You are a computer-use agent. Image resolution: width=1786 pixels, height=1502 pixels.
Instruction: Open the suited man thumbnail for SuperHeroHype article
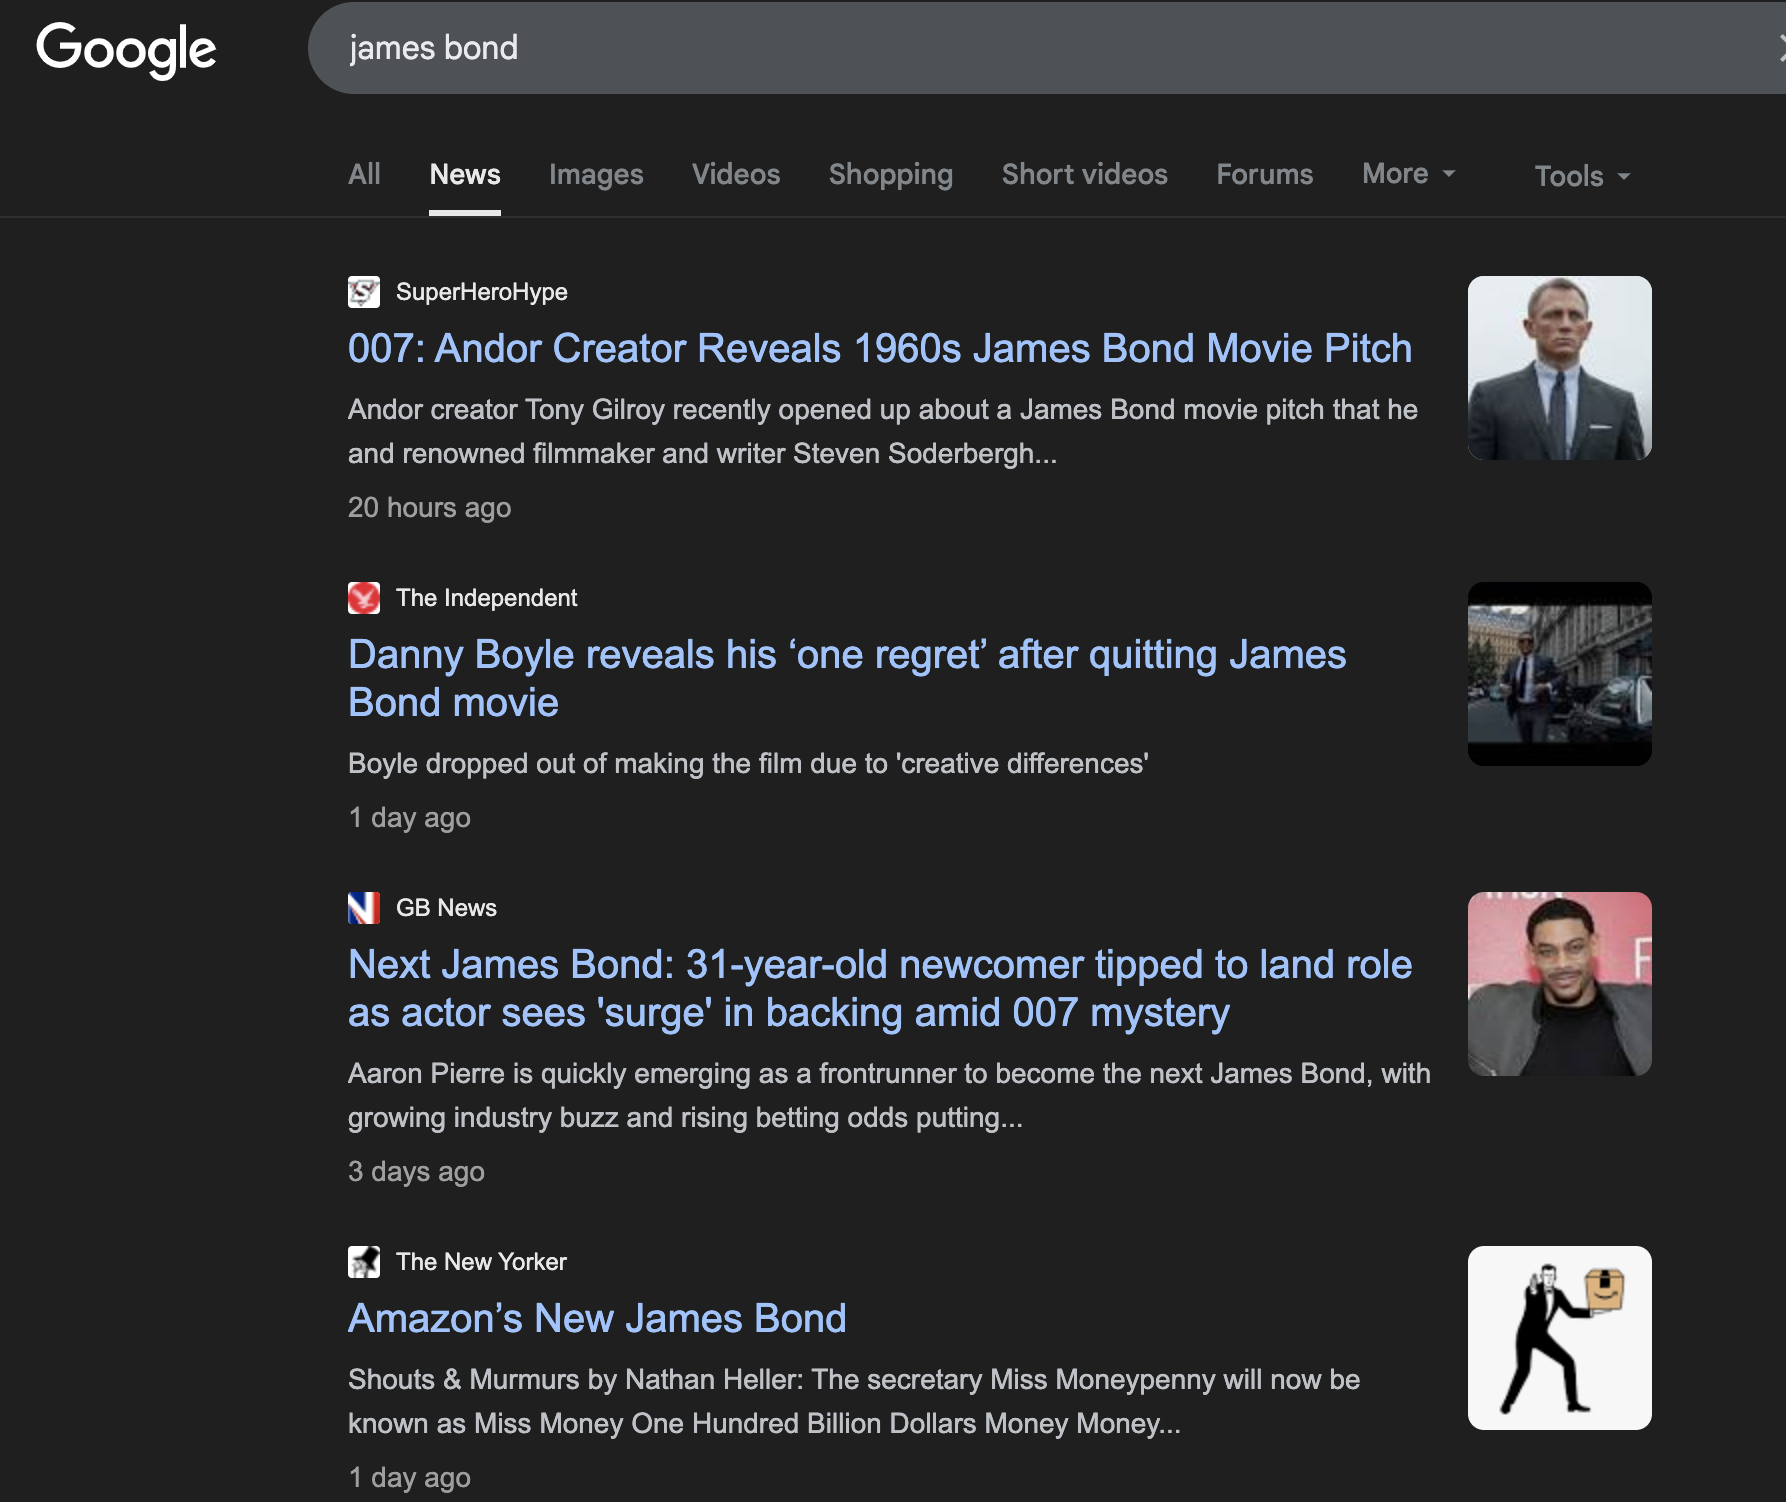point(1560,368)
